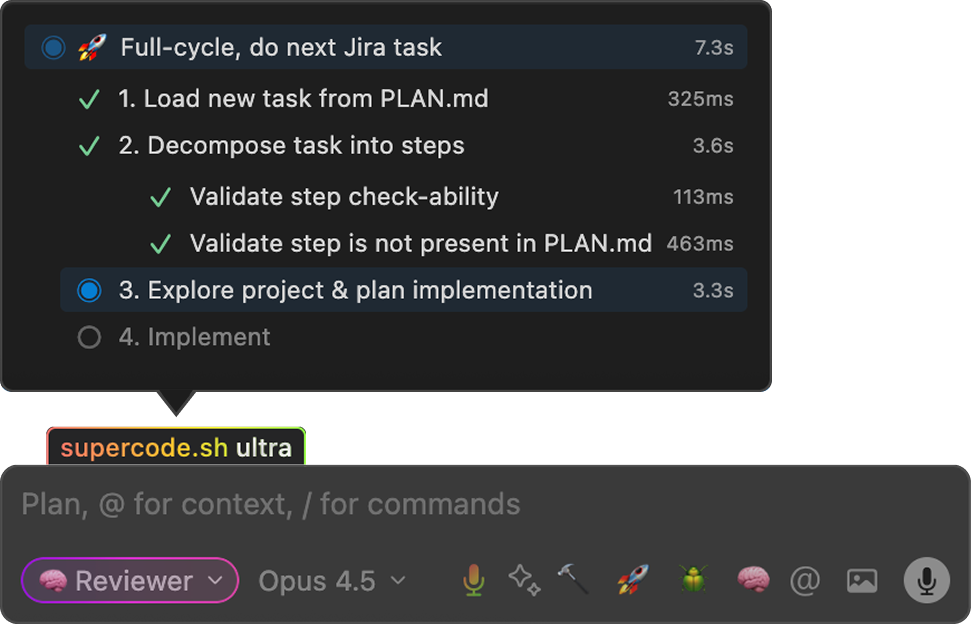Select the hammer build icon
This screenshot has width=972, height=626.
tap(573, 579)
